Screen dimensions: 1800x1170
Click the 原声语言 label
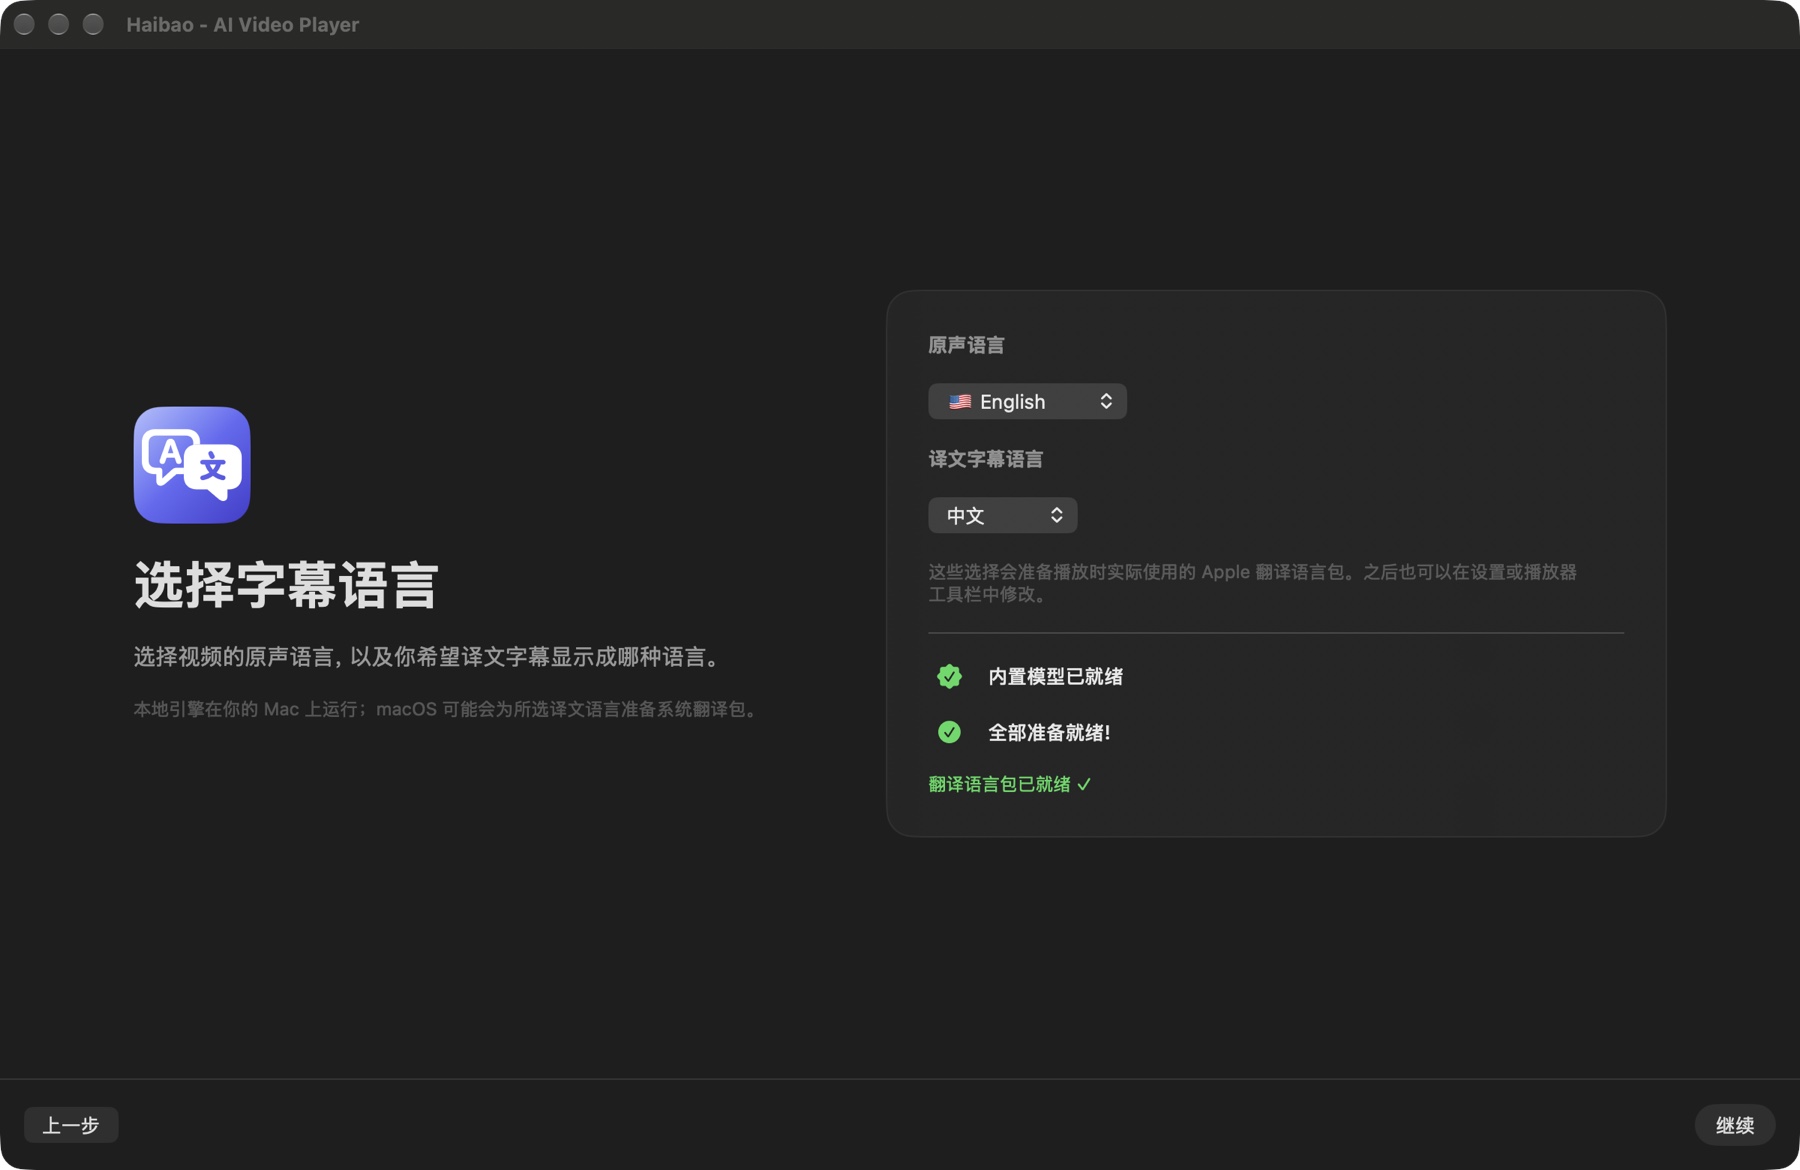click(x=966, y=346)
